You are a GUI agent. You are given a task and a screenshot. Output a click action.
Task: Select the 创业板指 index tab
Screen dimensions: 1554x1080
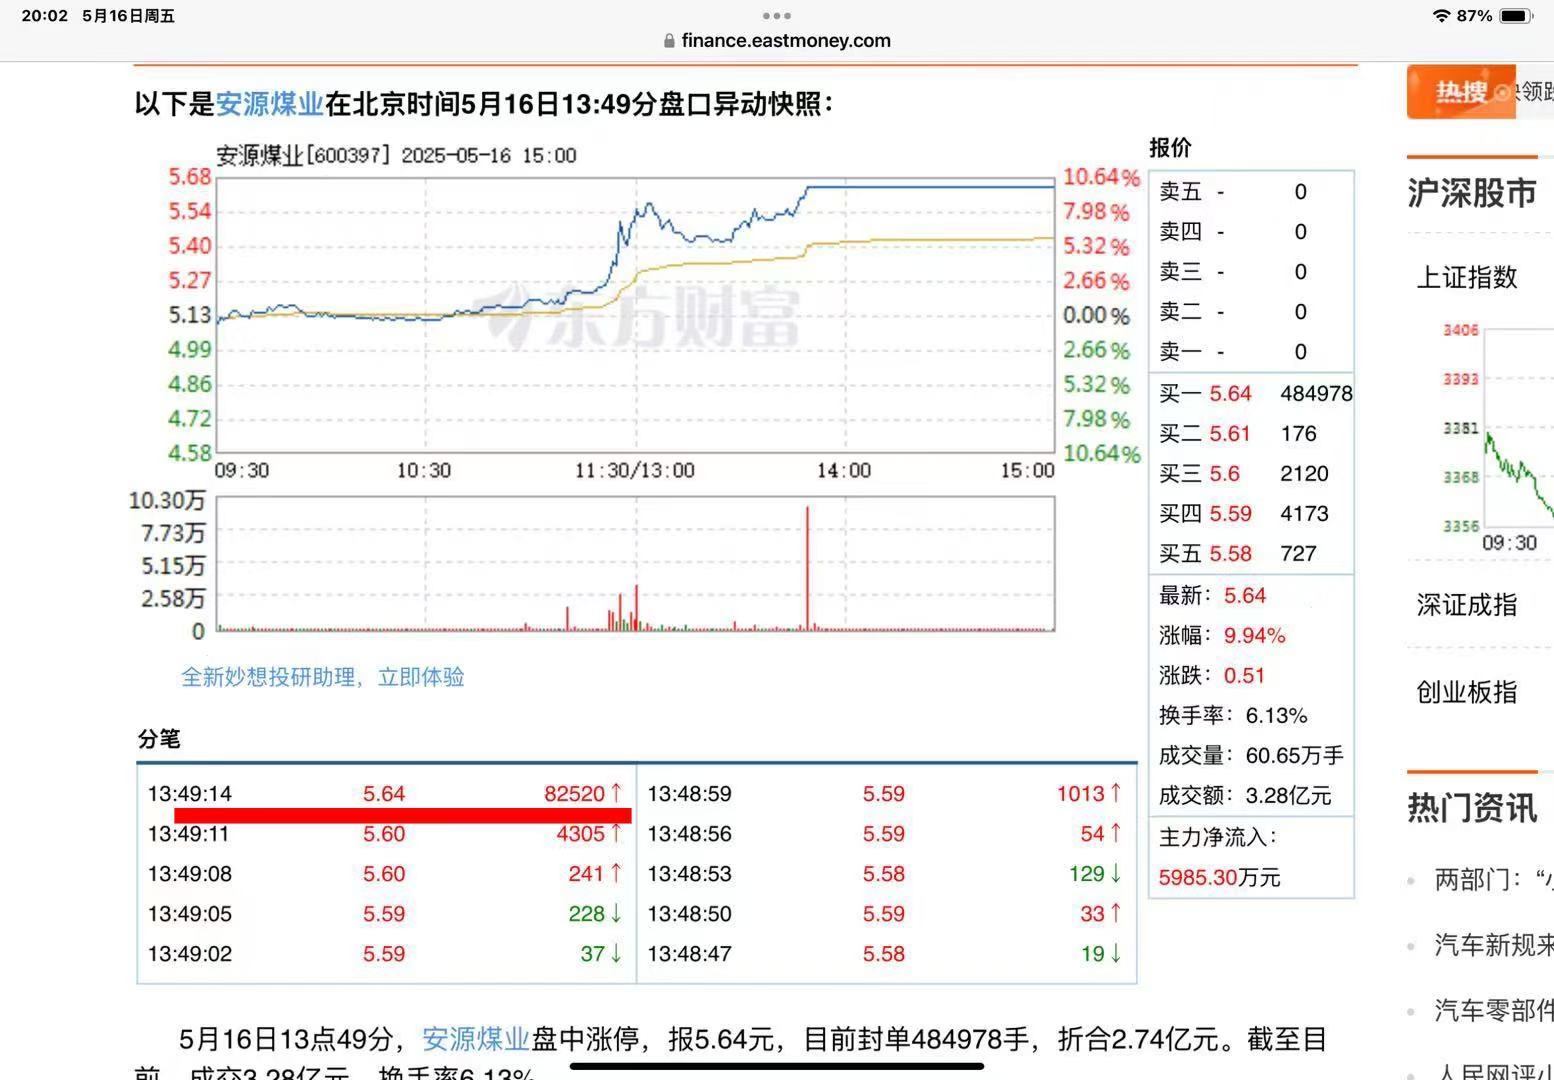[1467, 692]
